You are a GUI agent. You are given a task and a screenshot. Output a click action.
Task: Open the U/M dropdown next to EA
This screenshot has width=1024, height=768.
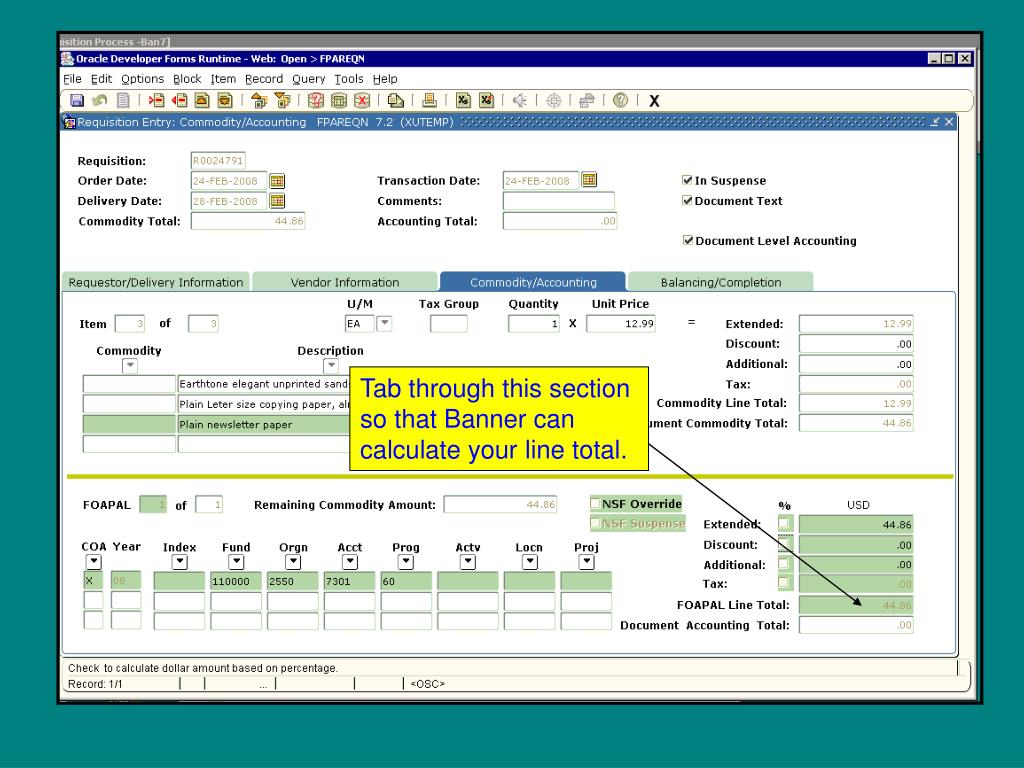(x=385, y=323)
